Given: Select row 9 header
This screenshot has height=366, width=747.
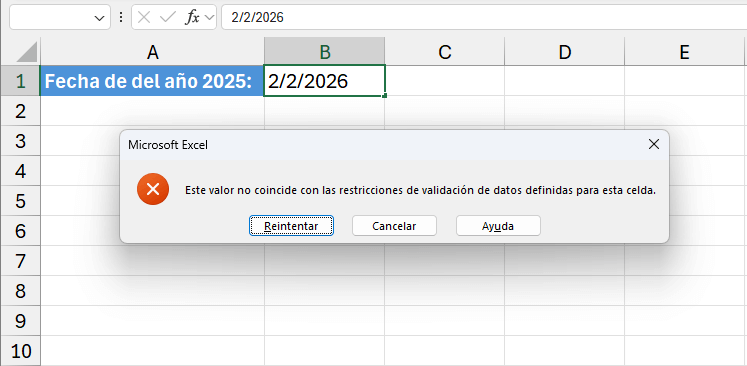Looking at the screenshot, I should tap(20, 321).
